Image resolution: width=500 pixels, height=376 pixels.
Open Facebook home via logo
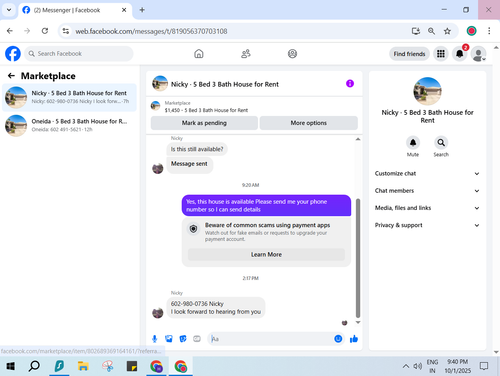(x=13, y=54)
